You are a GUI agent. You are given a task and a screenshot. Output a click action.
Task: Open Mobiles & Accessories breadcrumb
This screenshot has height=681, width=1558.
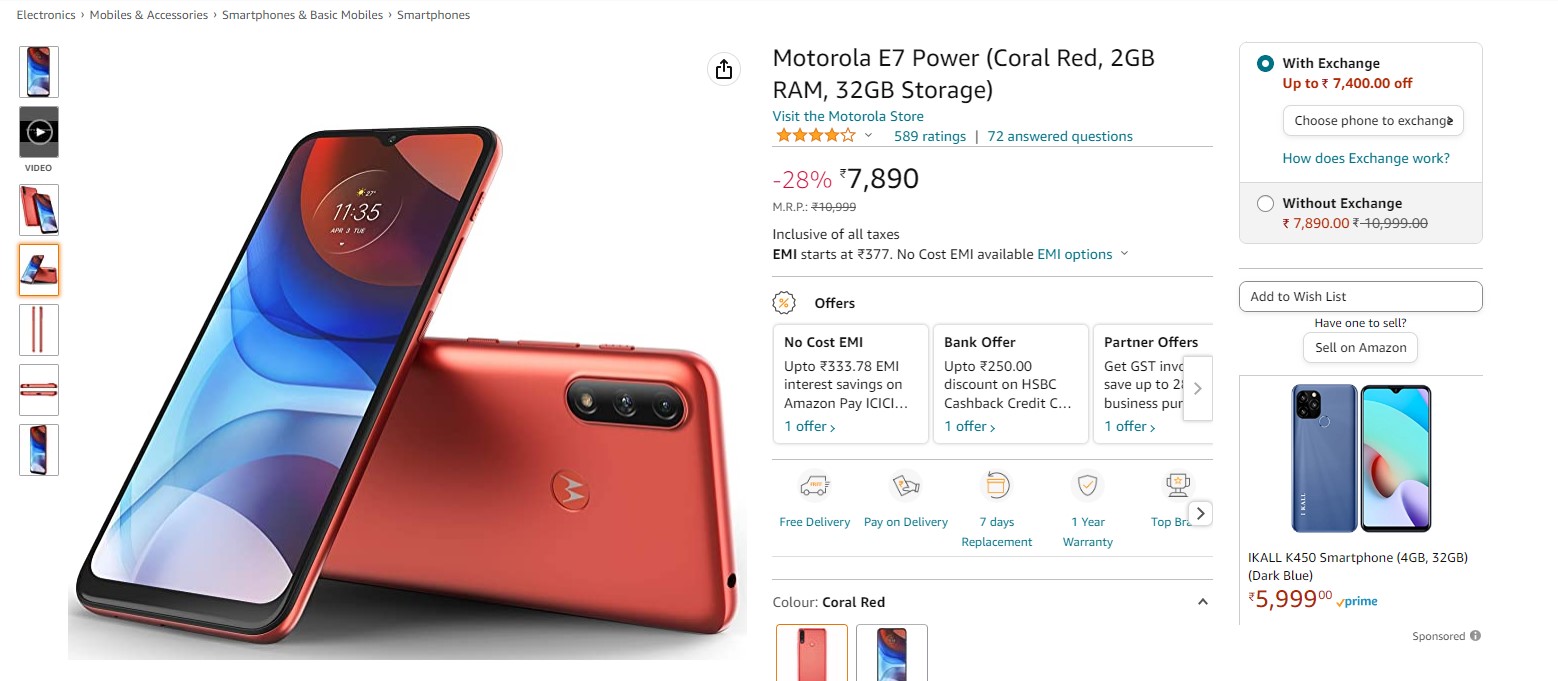tap(149, 15)
